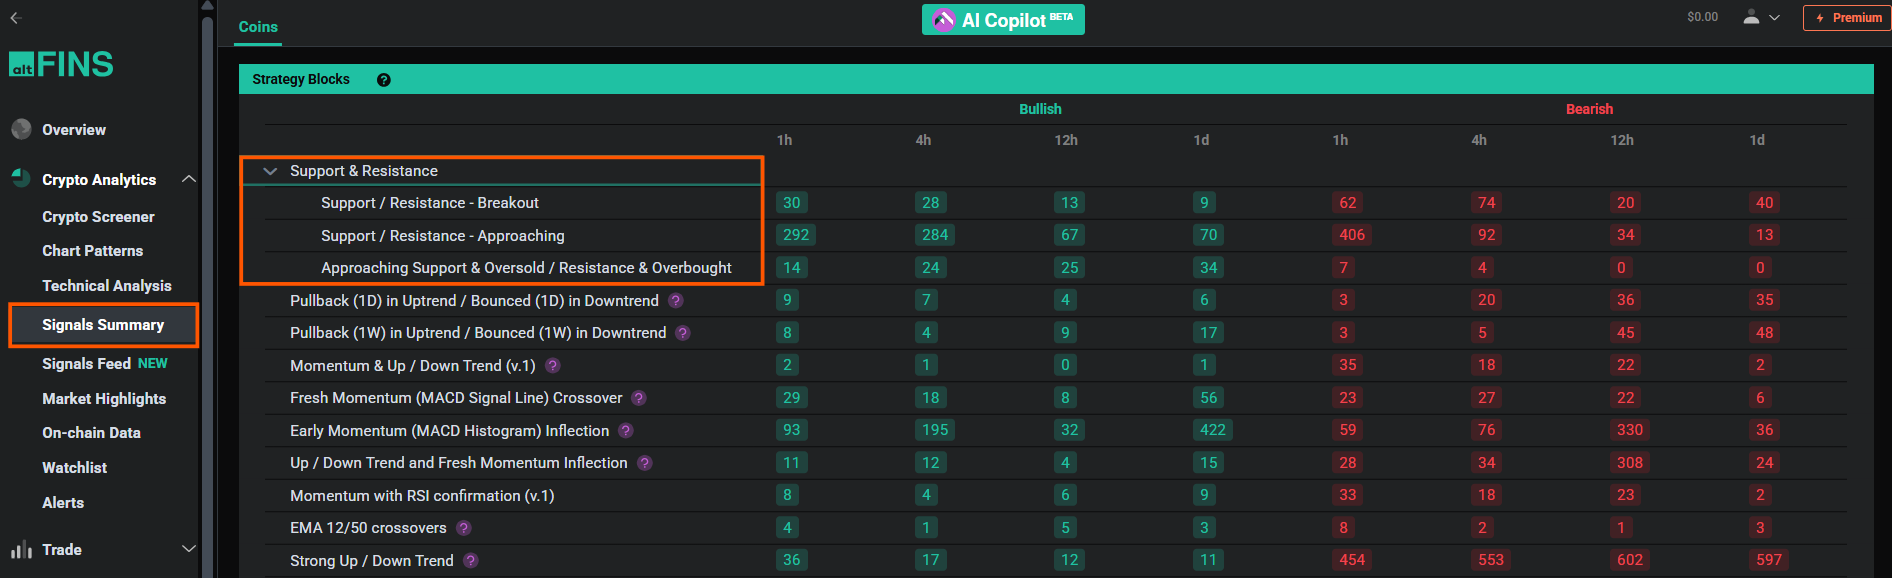Open the Strategy Blocks help icon
The height and width of the screenshot is (578, 1892).
(x=383, y=80)
